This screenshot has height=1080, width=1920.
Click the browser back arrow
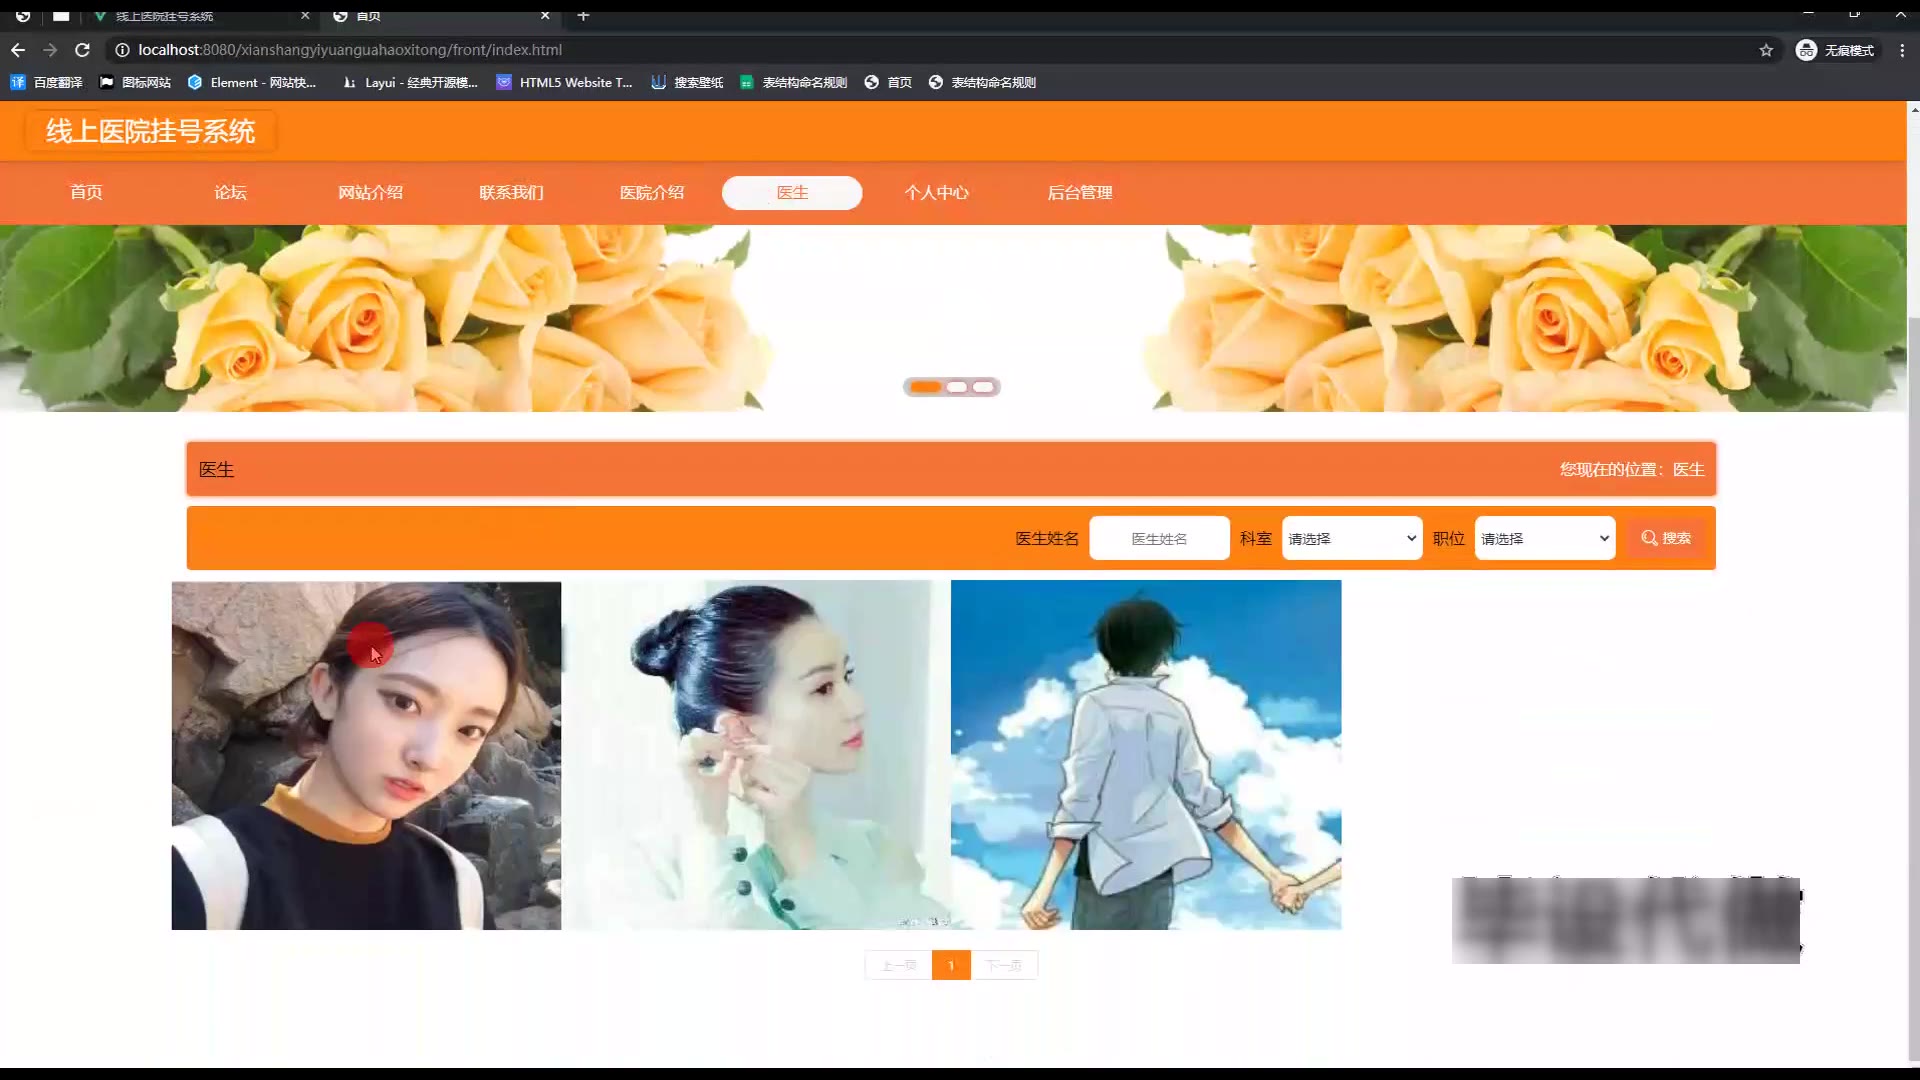click(x=18, y=50)
